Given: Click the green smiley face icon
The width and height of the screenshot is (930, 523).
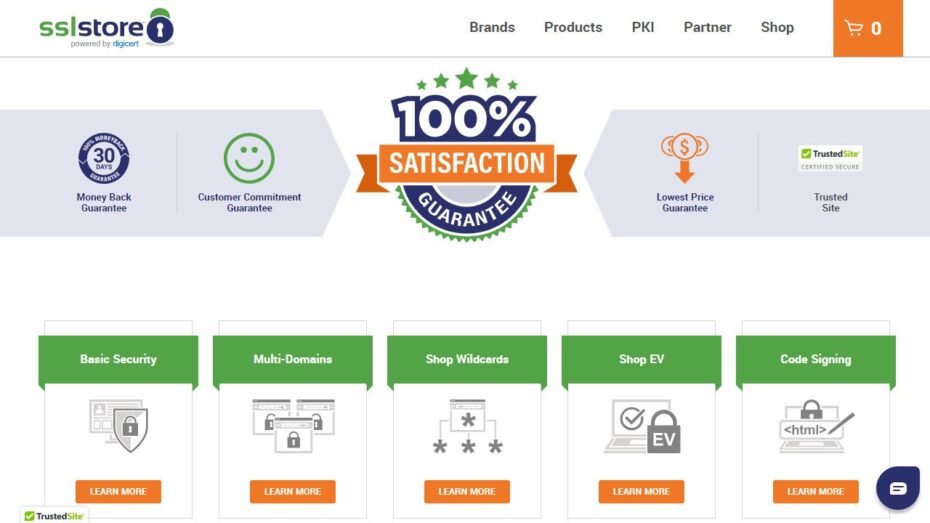Looking at the screenshot, I should pyautogui.click(x=249, y=159).
